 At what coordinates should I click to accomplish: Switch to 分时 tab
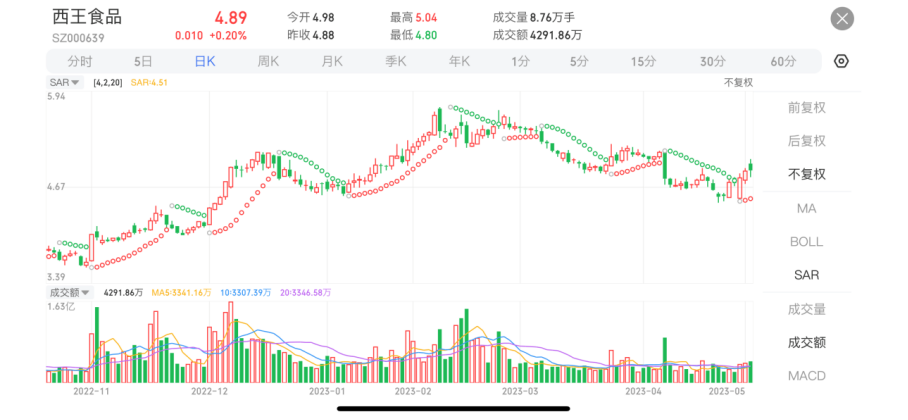pyautogui.click(x=80, y=61)
